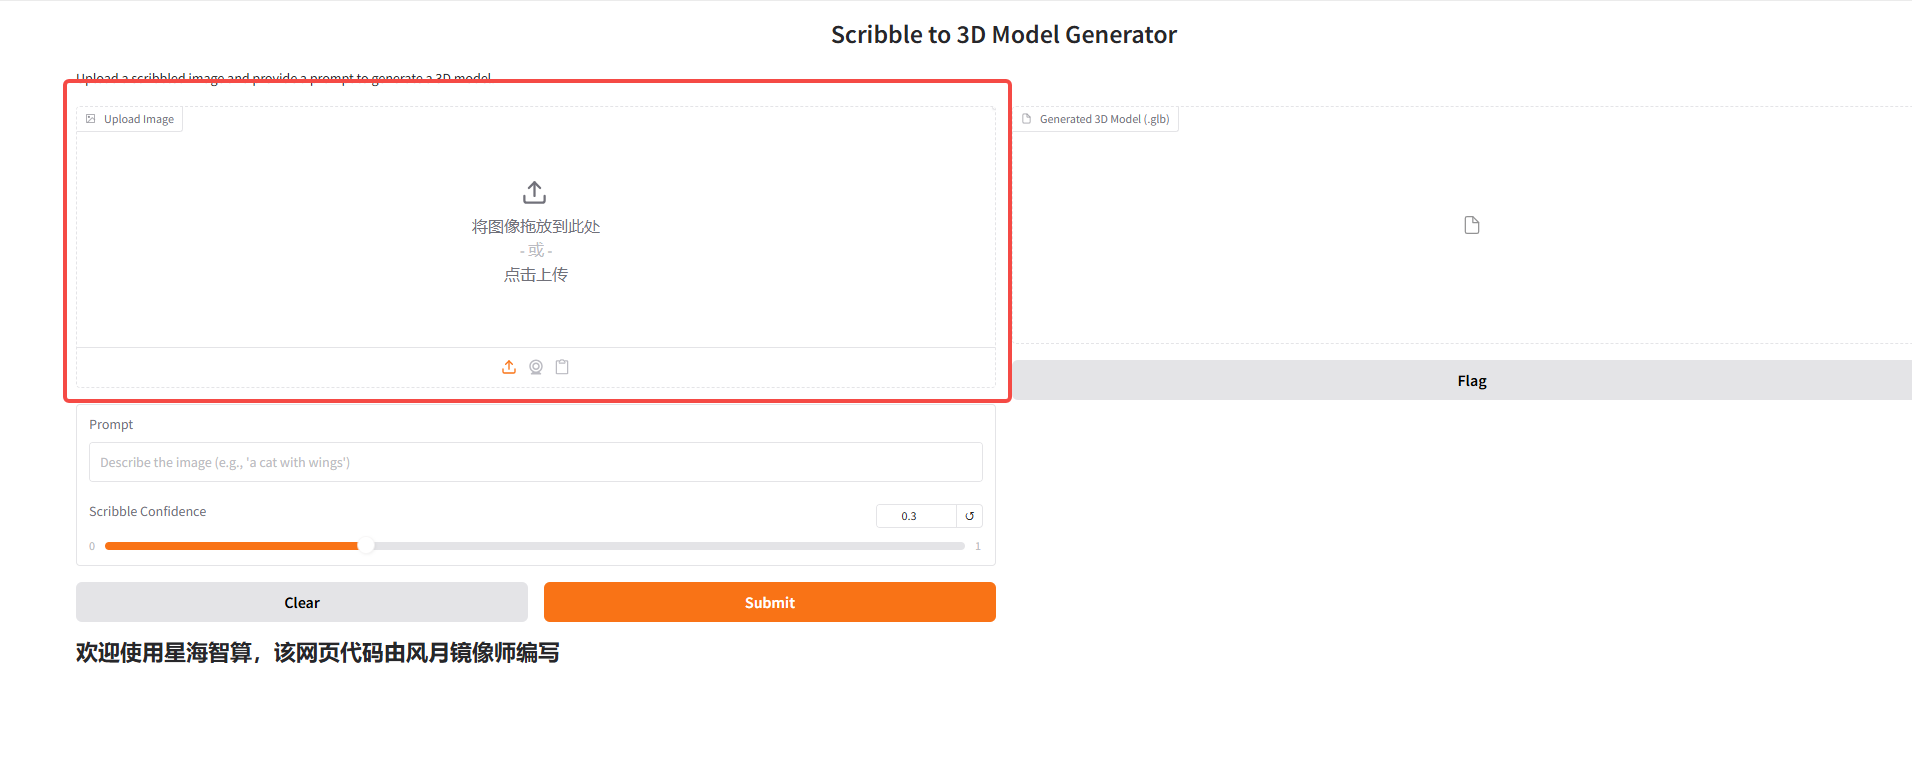Click the Generated 3D Model (.glb) label

1104,119
